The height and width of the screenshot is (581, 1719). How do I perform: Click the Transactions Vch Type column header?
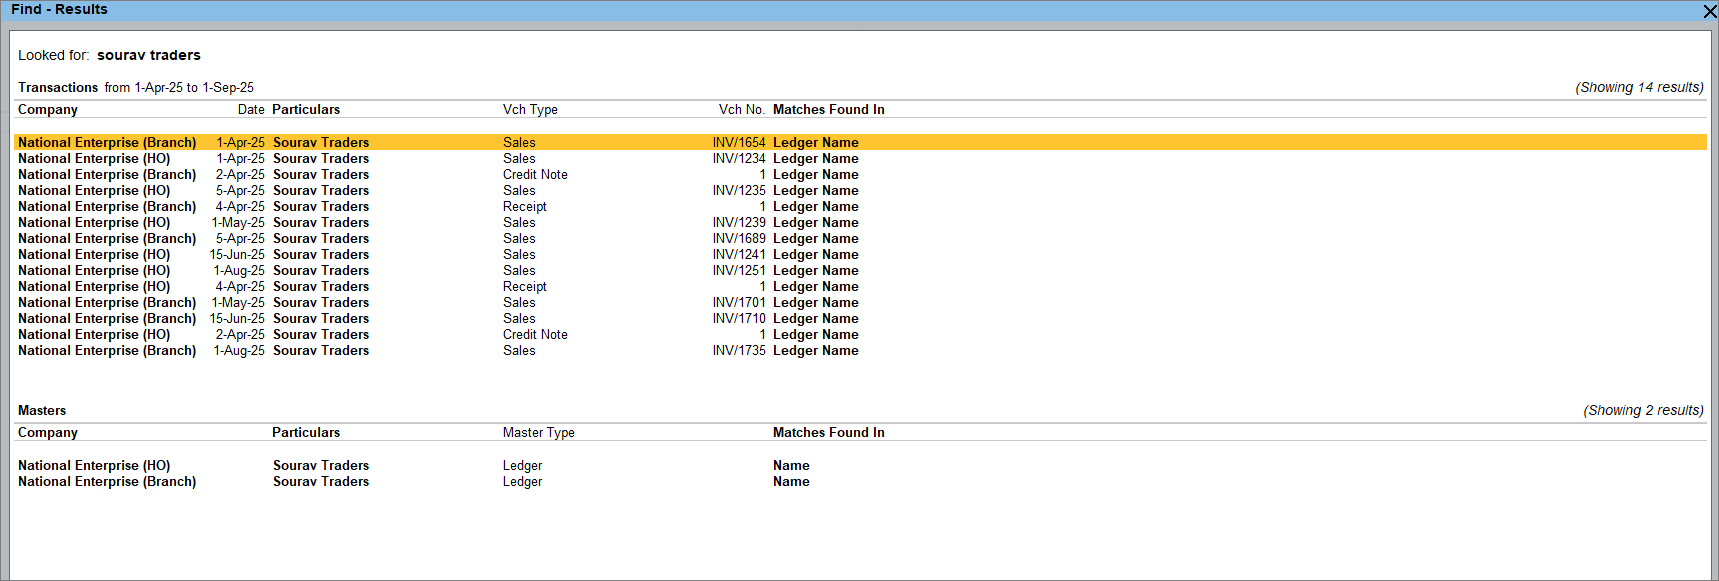(530, 110)
